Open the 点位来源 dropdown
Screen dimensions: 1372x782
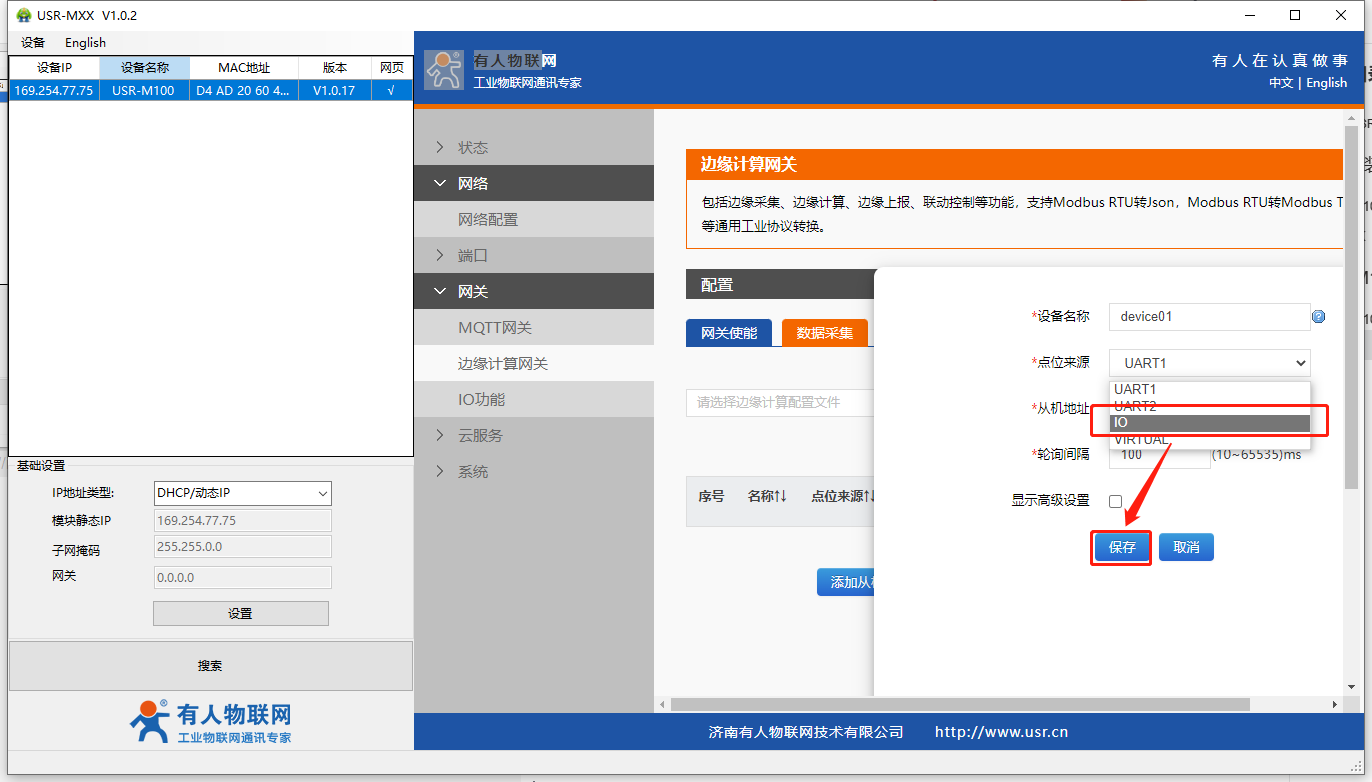point(1209,363)
